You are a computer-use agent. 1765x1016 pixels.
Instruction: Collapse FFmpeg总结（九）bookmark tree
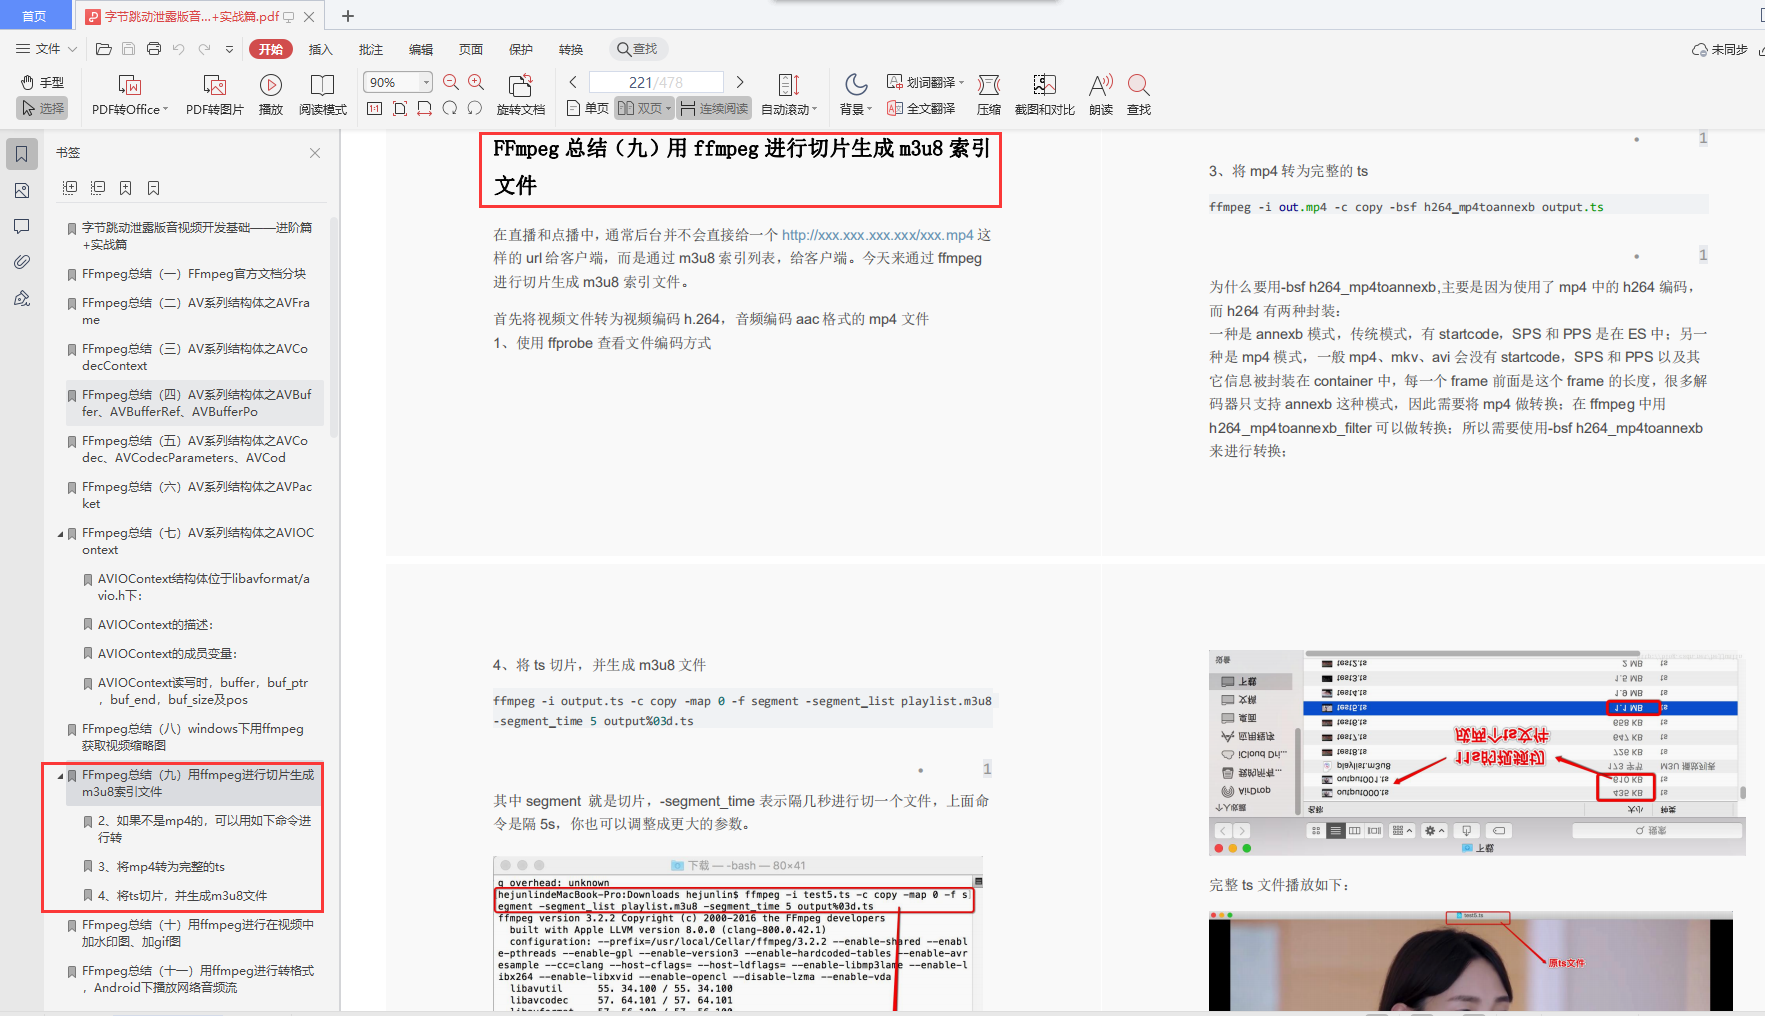[61, 775]
